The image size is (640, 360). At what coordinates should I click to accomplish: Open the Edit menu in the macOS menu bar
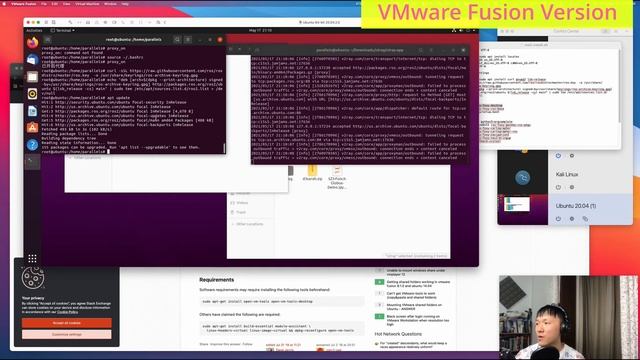click(55, 4)
